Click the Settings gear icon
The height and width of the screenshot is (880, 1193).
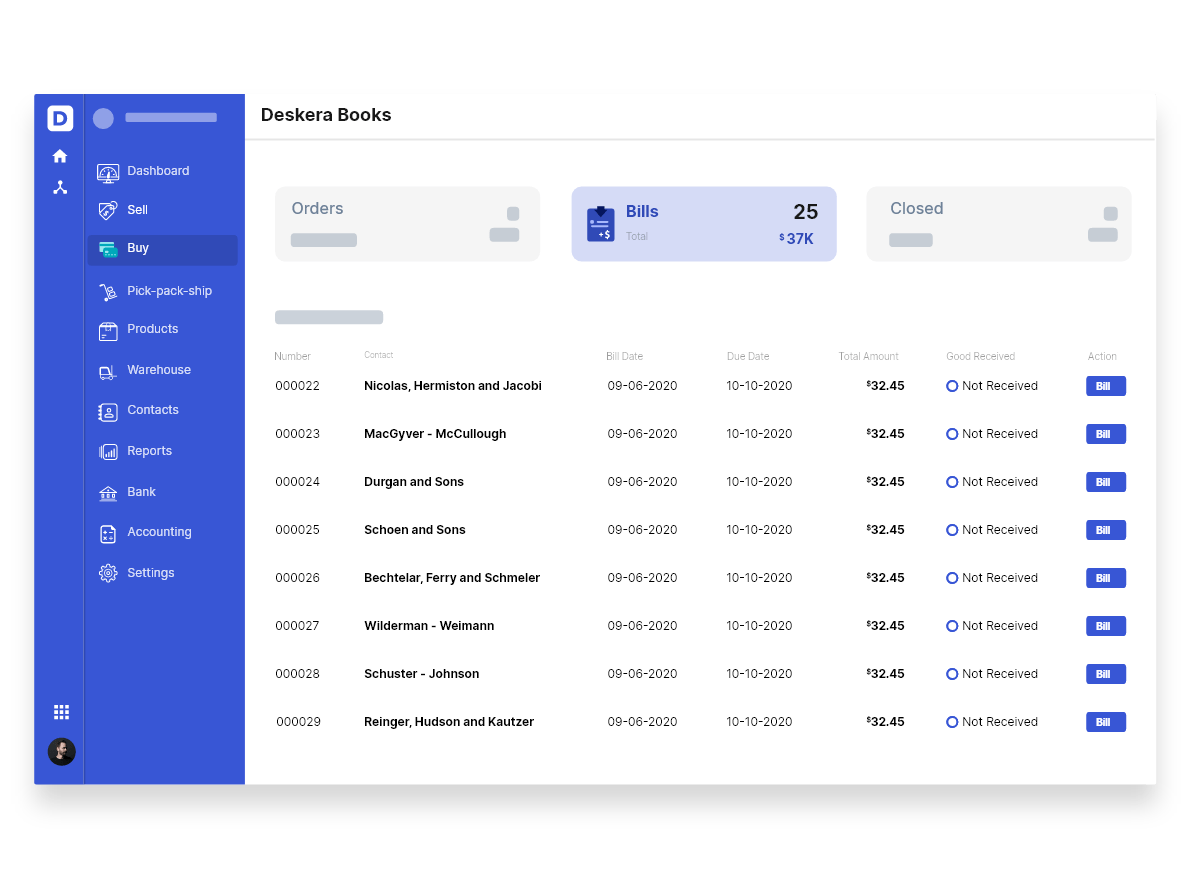pos(108,573)
